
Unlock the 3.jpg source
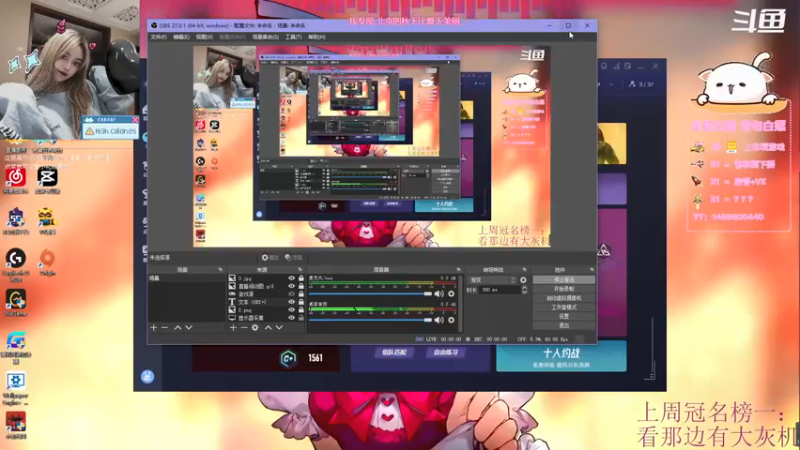(x=301, y=278)
